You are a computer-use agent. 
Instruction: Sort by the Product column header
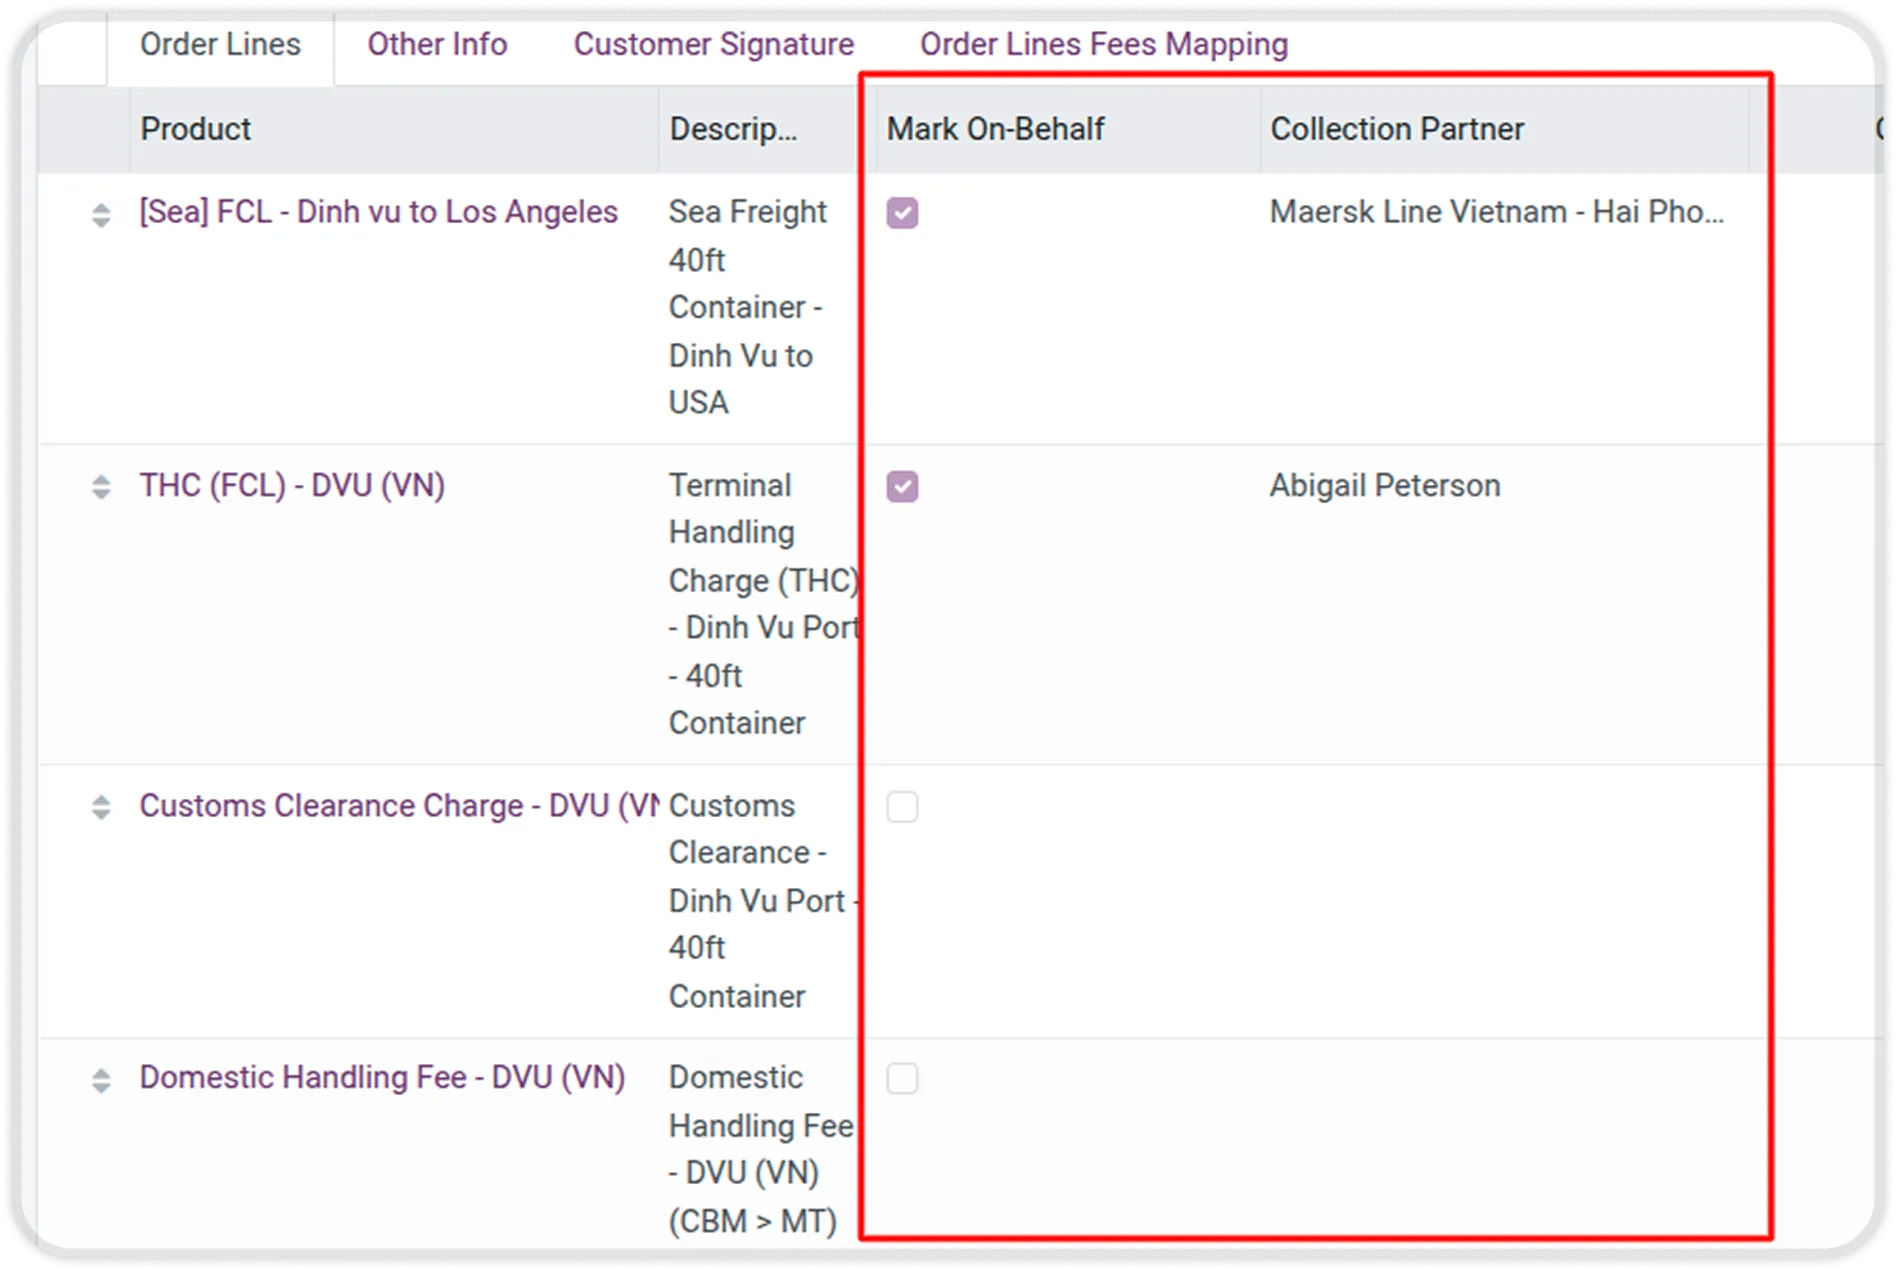click(x=196, y=129)
